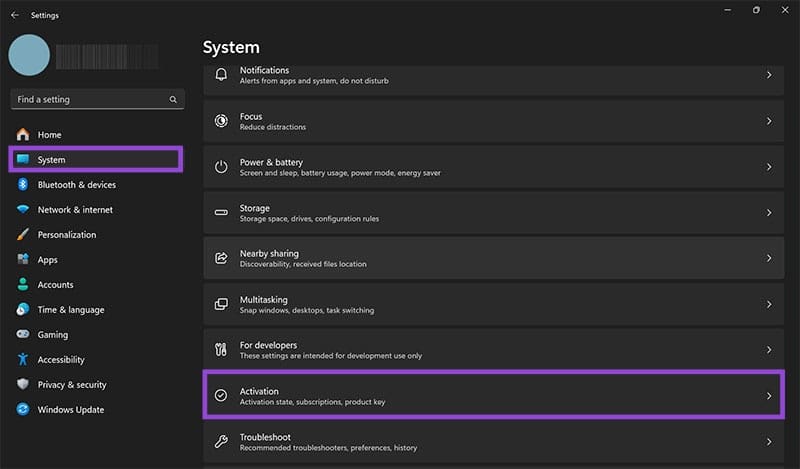The width and height of the screenshot is (800, 469).
Task: Click the Multitasking windows icon
Action: [x=221, y=304]
